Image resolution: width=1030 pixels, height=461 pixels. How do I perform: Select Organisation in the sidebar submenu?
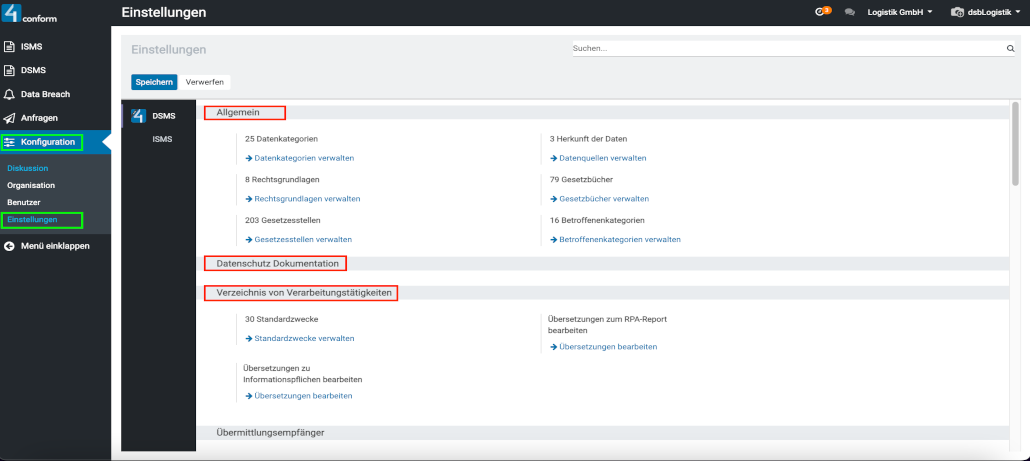(x=31, y=185)
